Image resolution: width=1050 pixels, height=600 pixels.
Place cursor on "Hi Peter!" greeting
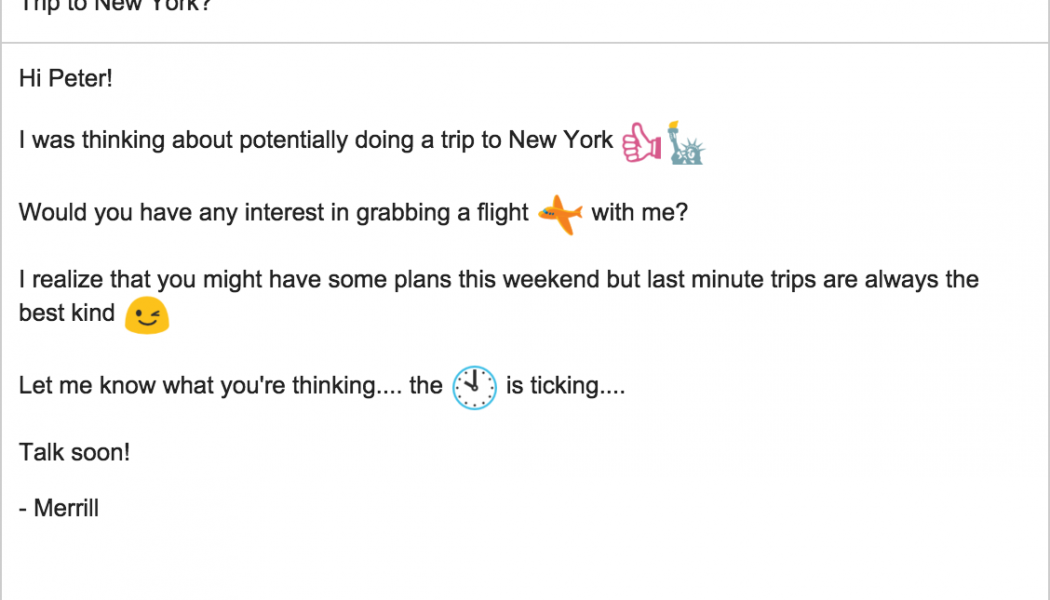click(66, 78)
